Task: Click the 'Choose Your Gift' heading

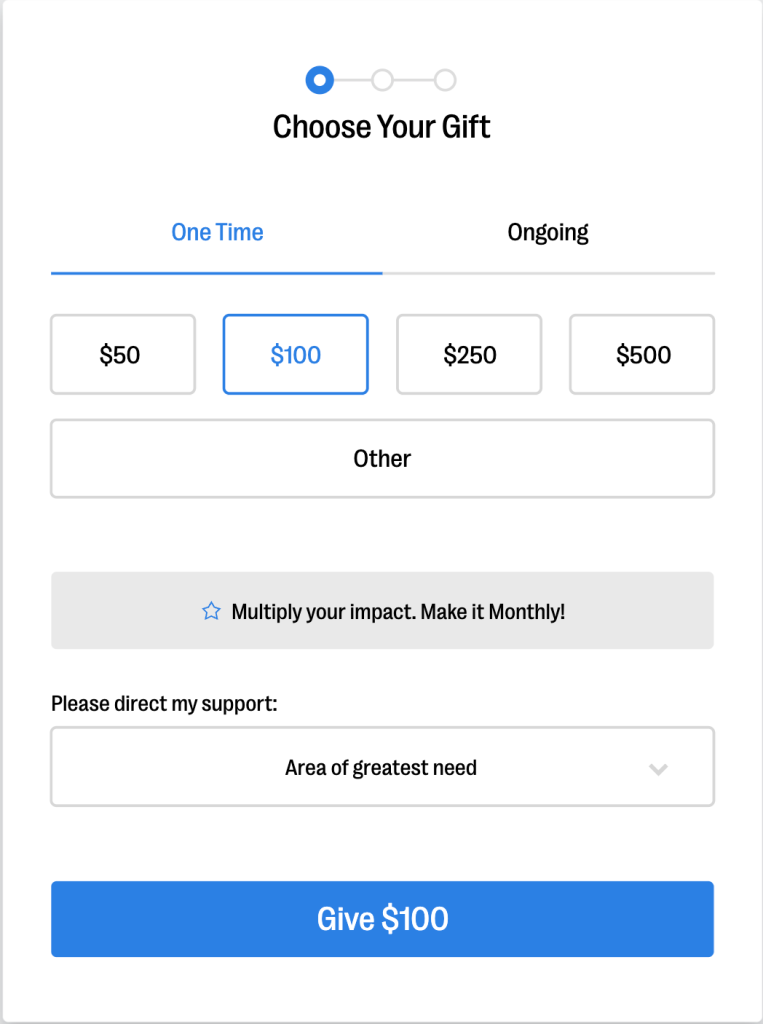Action: tap(382, 127)
